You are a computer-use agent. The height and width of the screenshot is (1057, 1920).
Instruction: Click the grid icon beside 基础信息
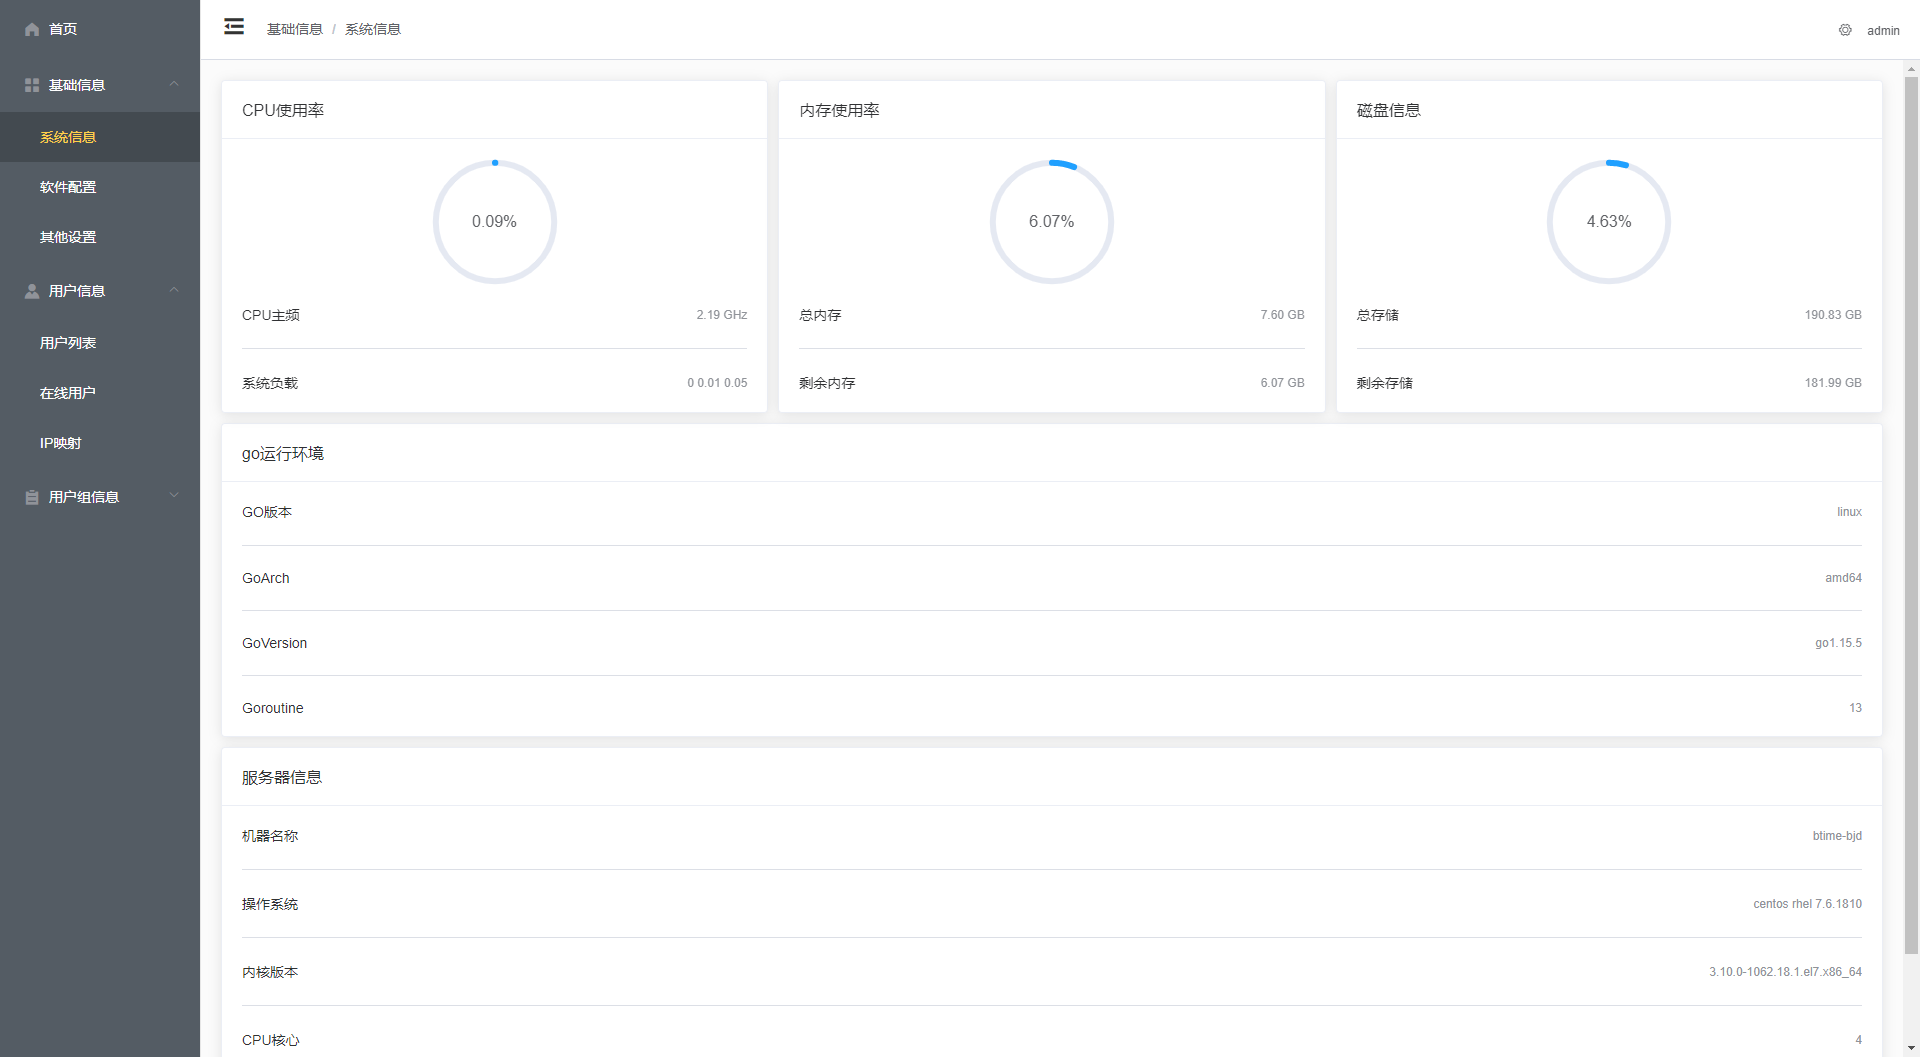pos(32,86)
